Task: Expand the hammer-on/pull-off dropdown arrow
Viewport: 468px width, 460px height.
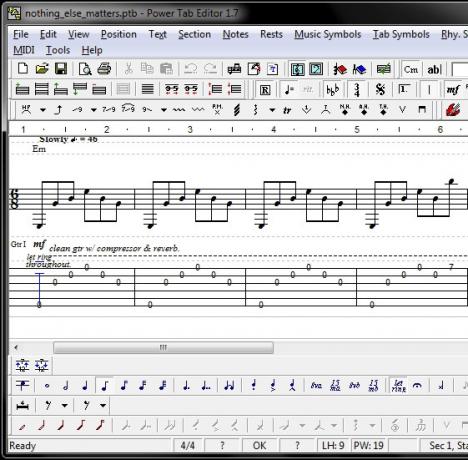Action: point(43,110)
